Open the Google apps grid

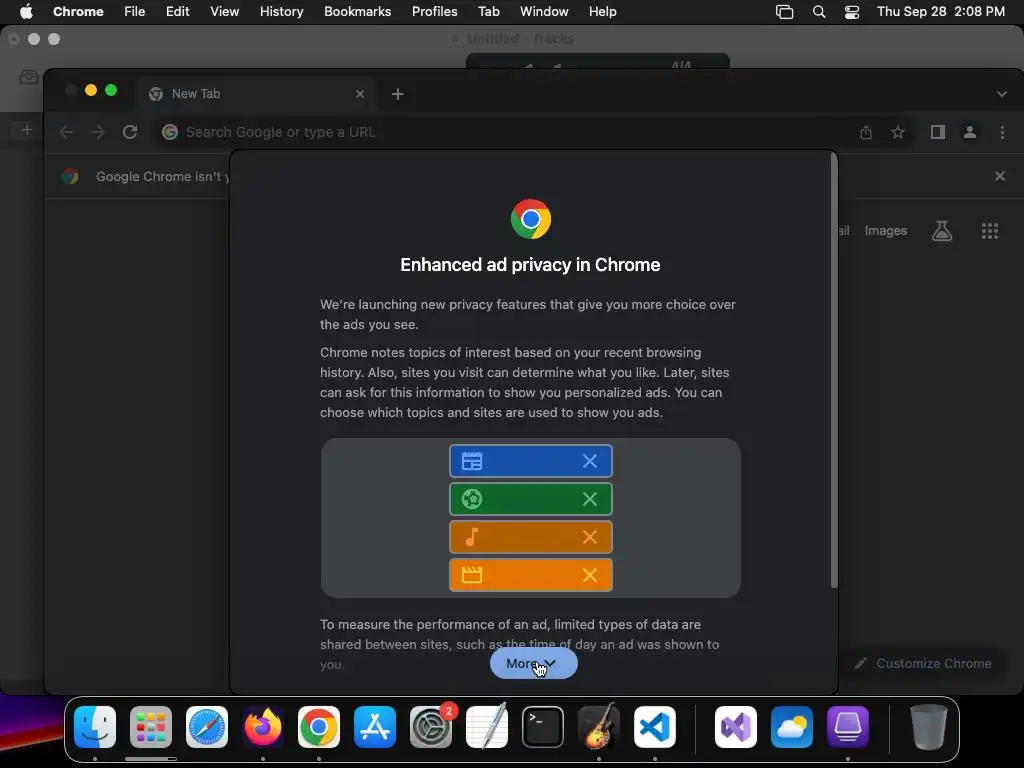pyautogui.click(x=989, y=231)
